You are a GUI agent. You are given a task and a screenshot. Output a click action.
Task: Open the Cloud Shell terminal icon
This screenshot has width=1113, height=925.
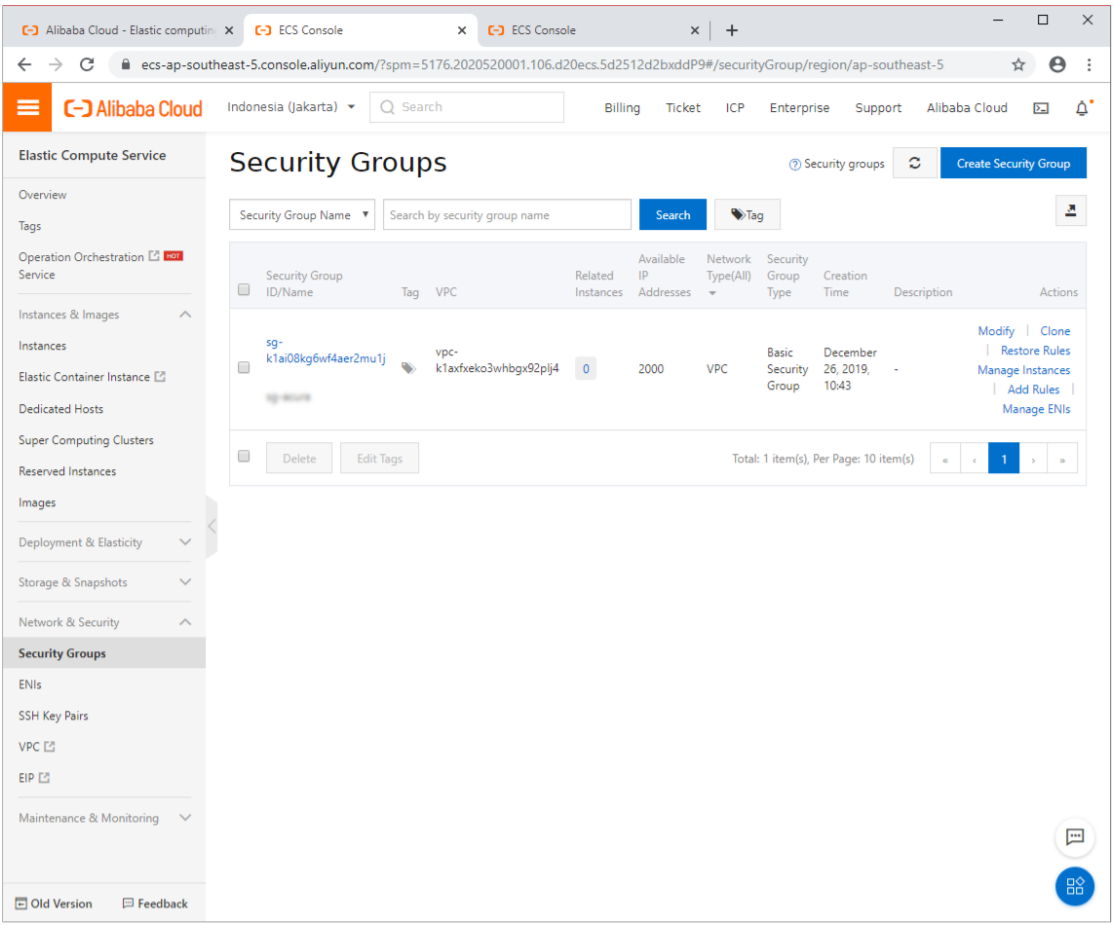point(1041,108)
